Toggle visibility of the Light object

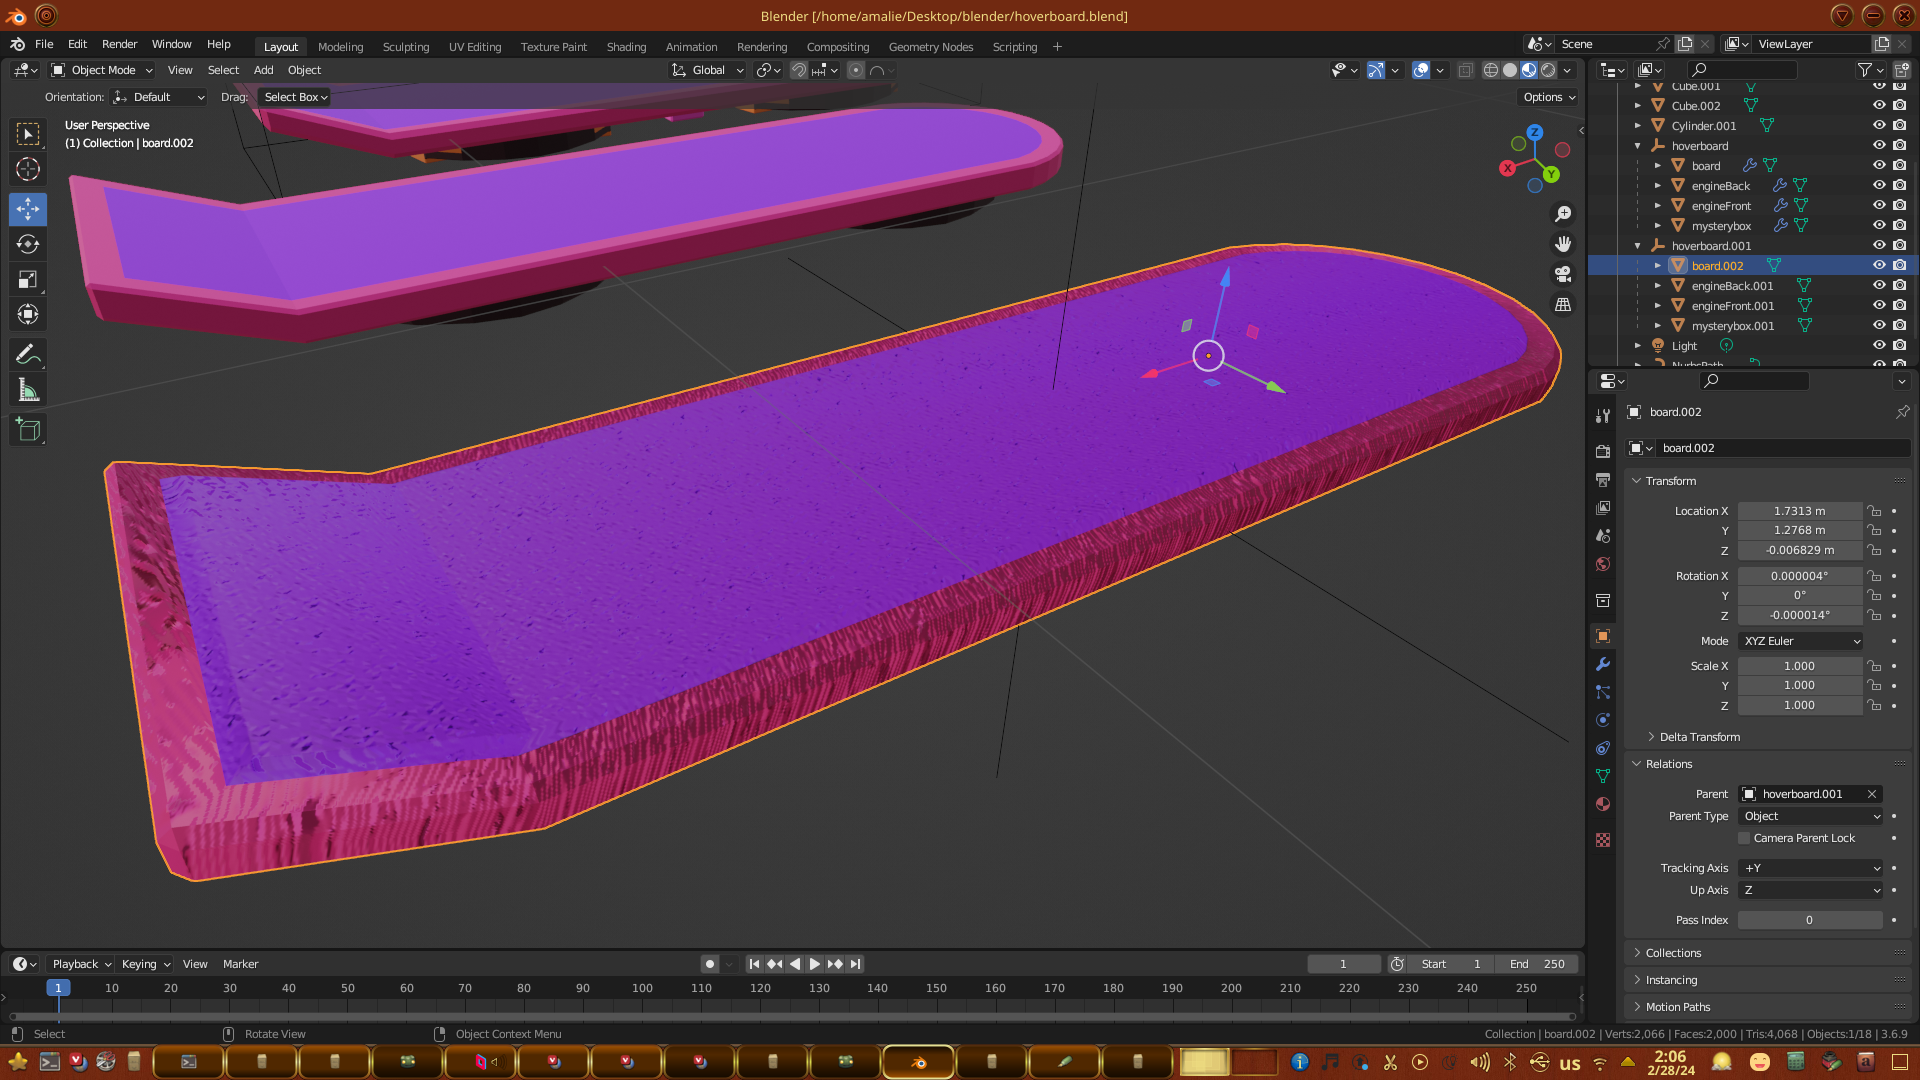pos(1879,346)
